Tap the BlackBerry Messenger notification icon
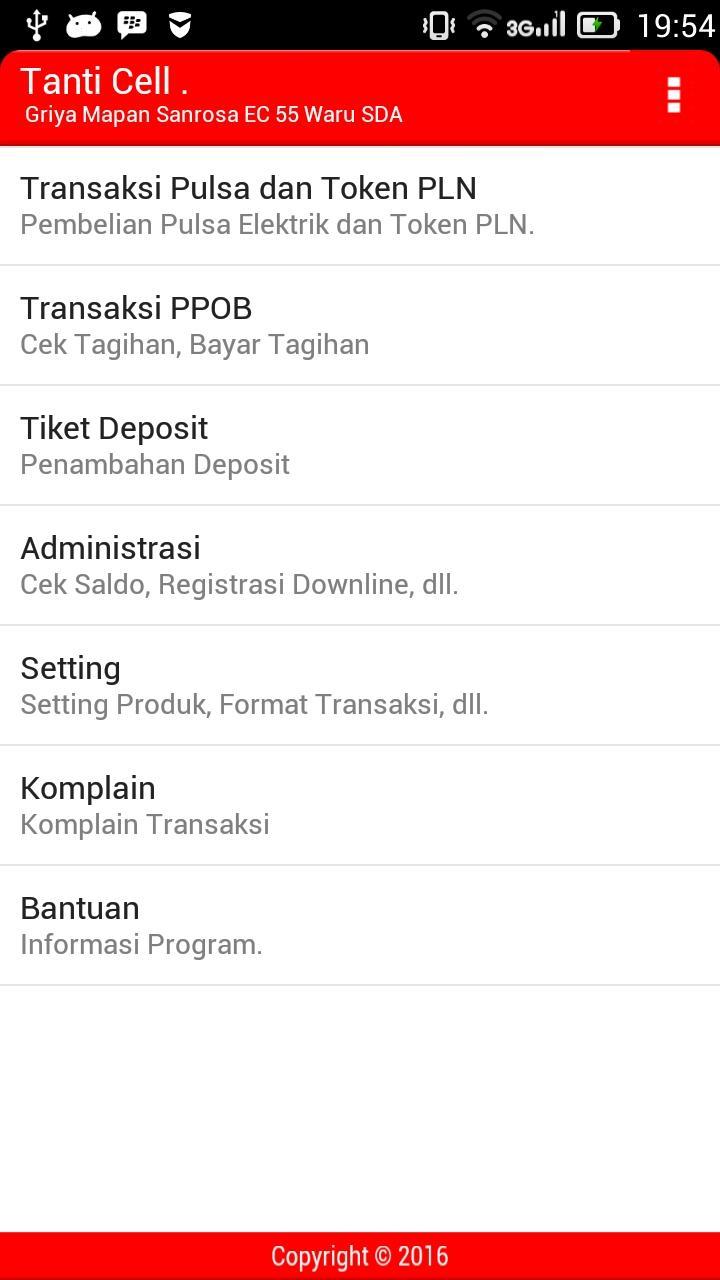Viewport: 720px width, 1280px height. [132, 25]
